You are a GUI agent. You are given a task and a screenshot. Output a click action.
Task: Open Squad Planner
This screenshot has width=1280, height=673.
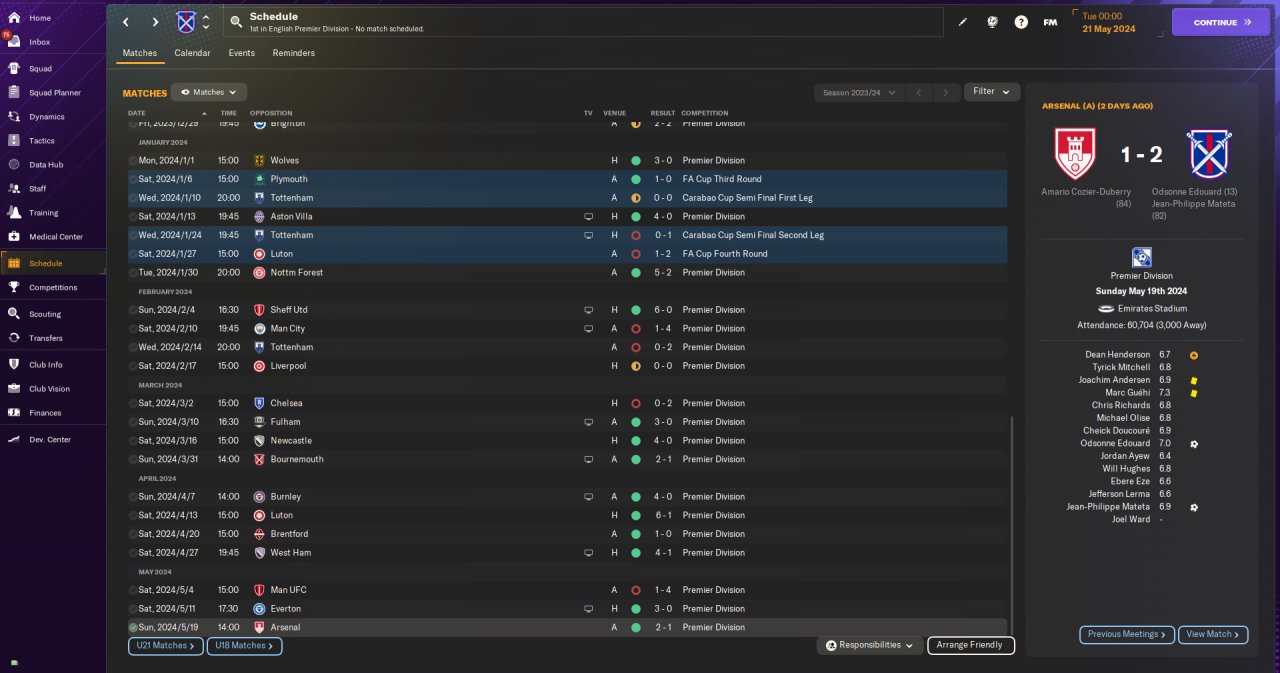coord(55,93)
